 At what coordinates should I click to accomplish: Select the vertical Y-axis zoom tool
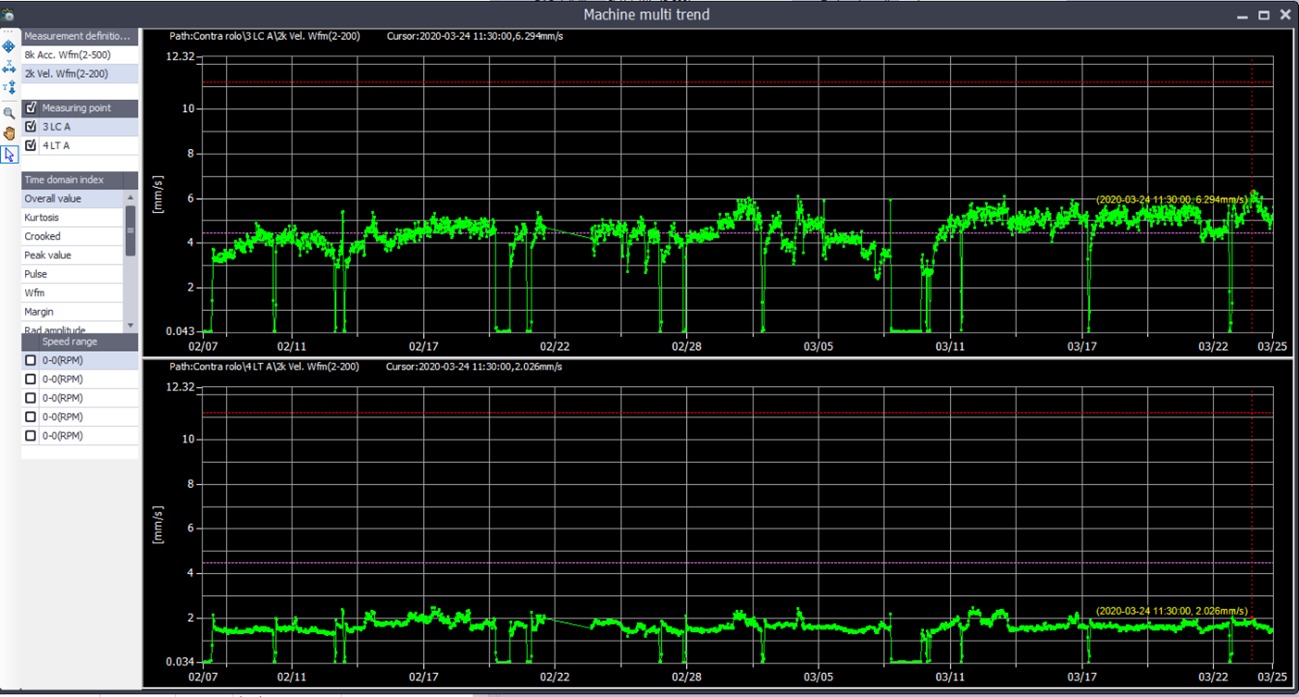(9, 88)
